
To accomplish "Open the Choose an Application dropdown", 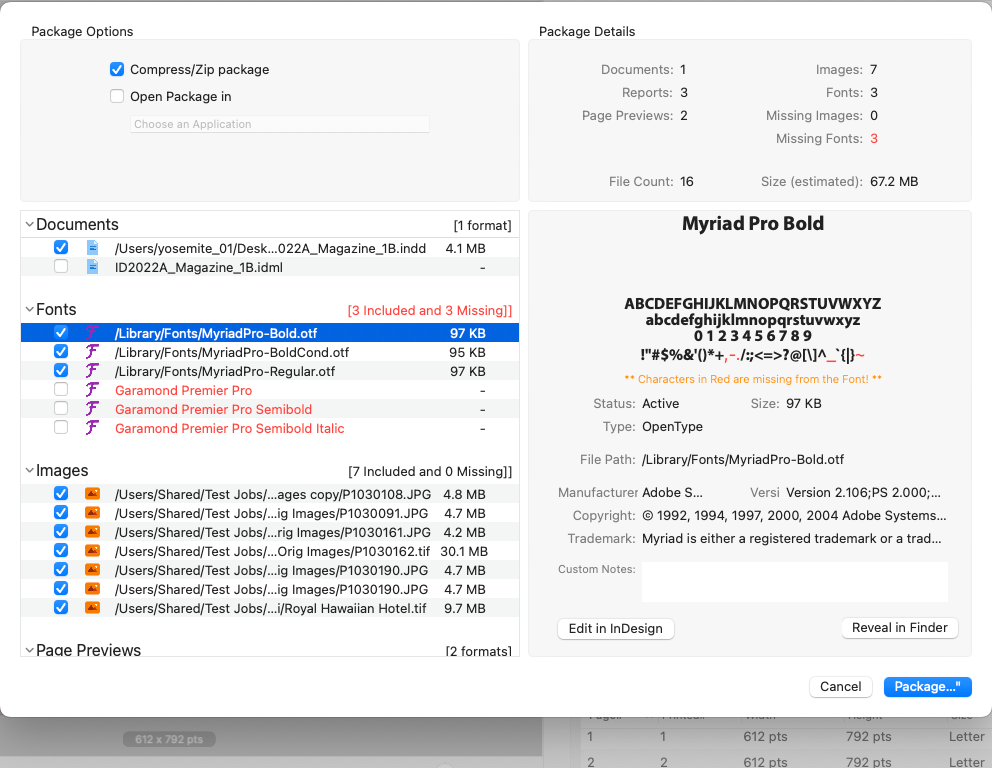I will 280,124.
